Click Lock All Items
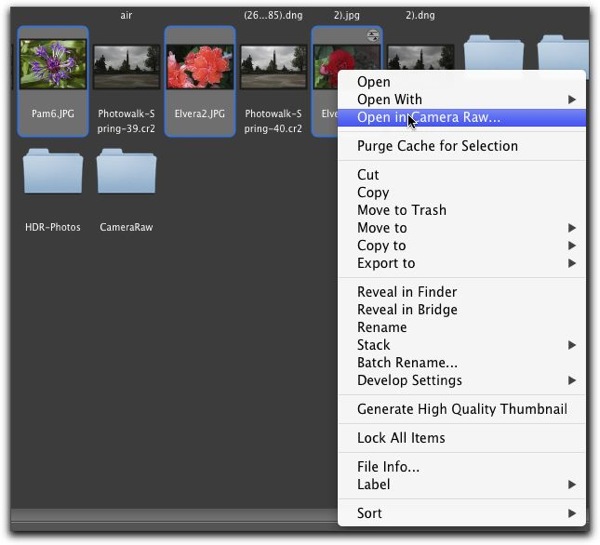600x545 pixels. point(401,438)
